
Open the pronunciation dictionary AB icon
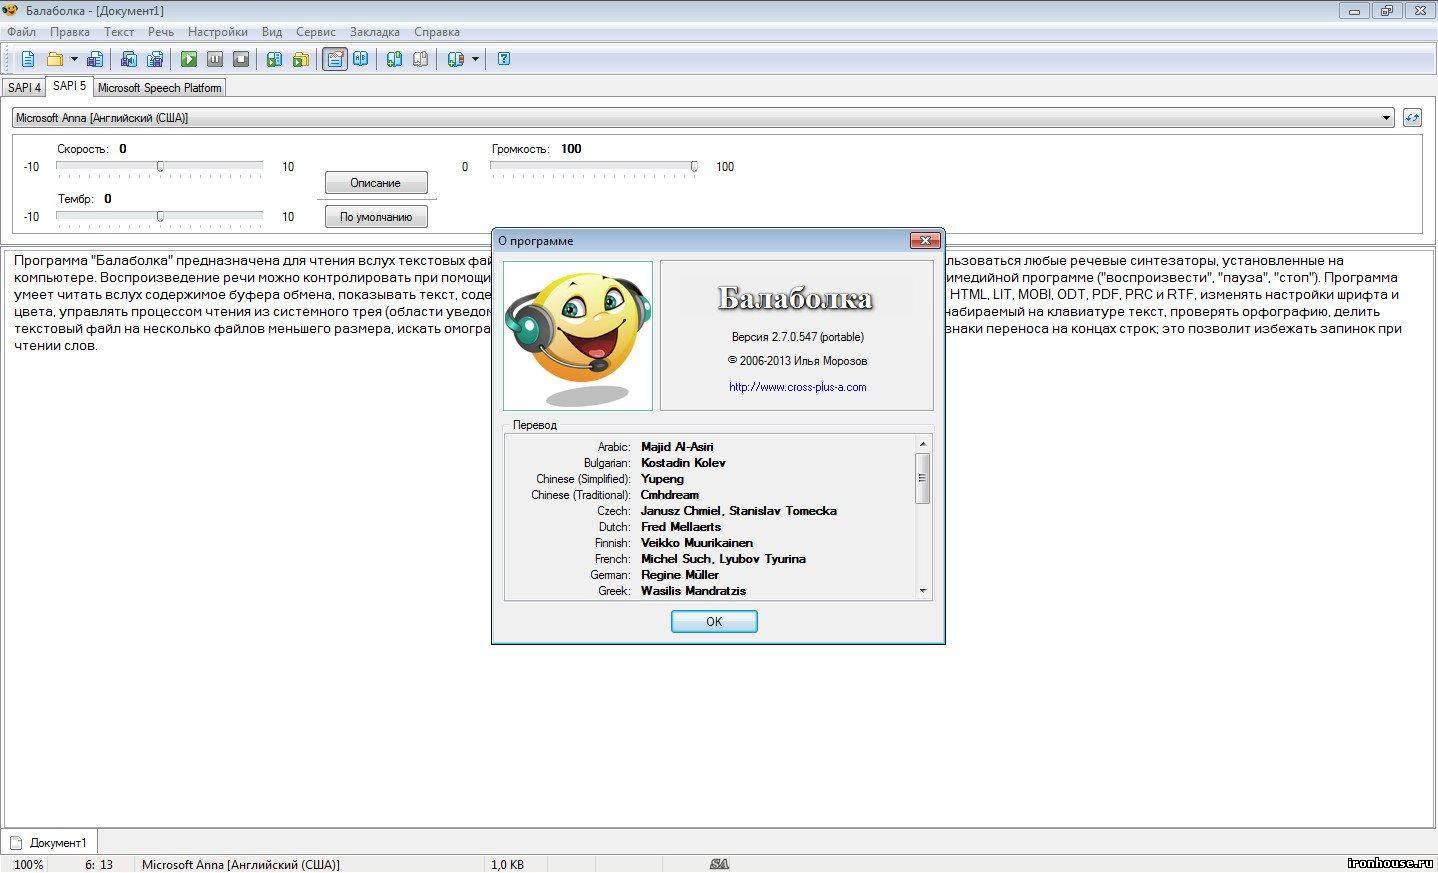pos(360,59)
